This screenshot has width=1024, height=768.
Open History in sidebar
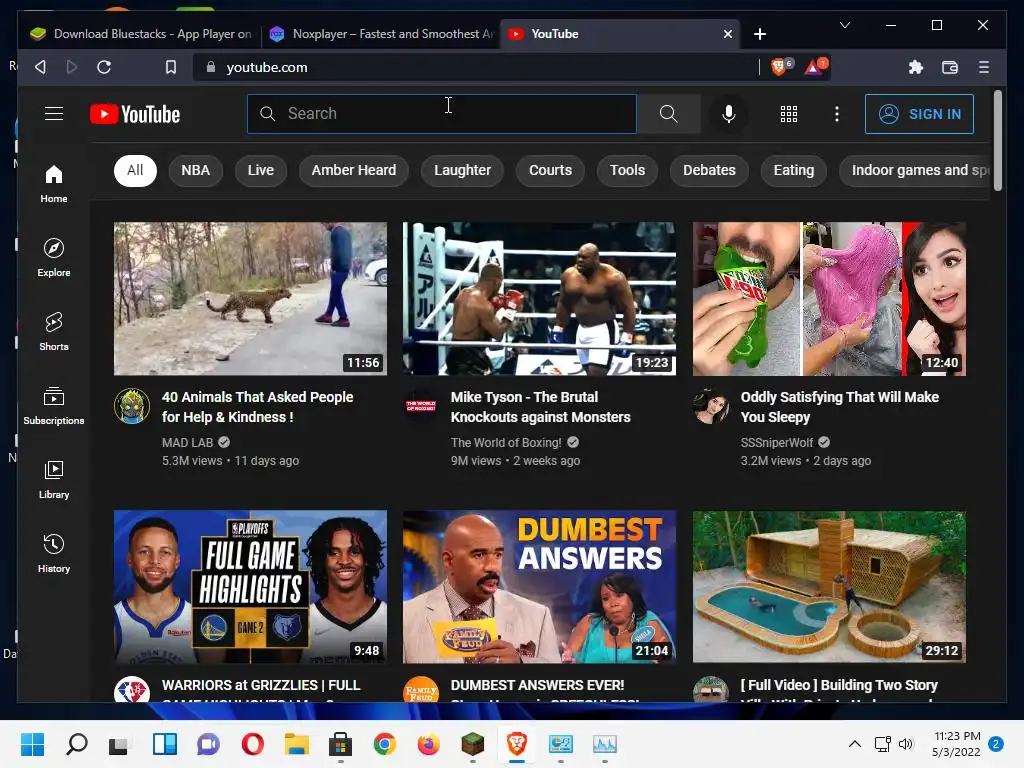click(54, 553)
